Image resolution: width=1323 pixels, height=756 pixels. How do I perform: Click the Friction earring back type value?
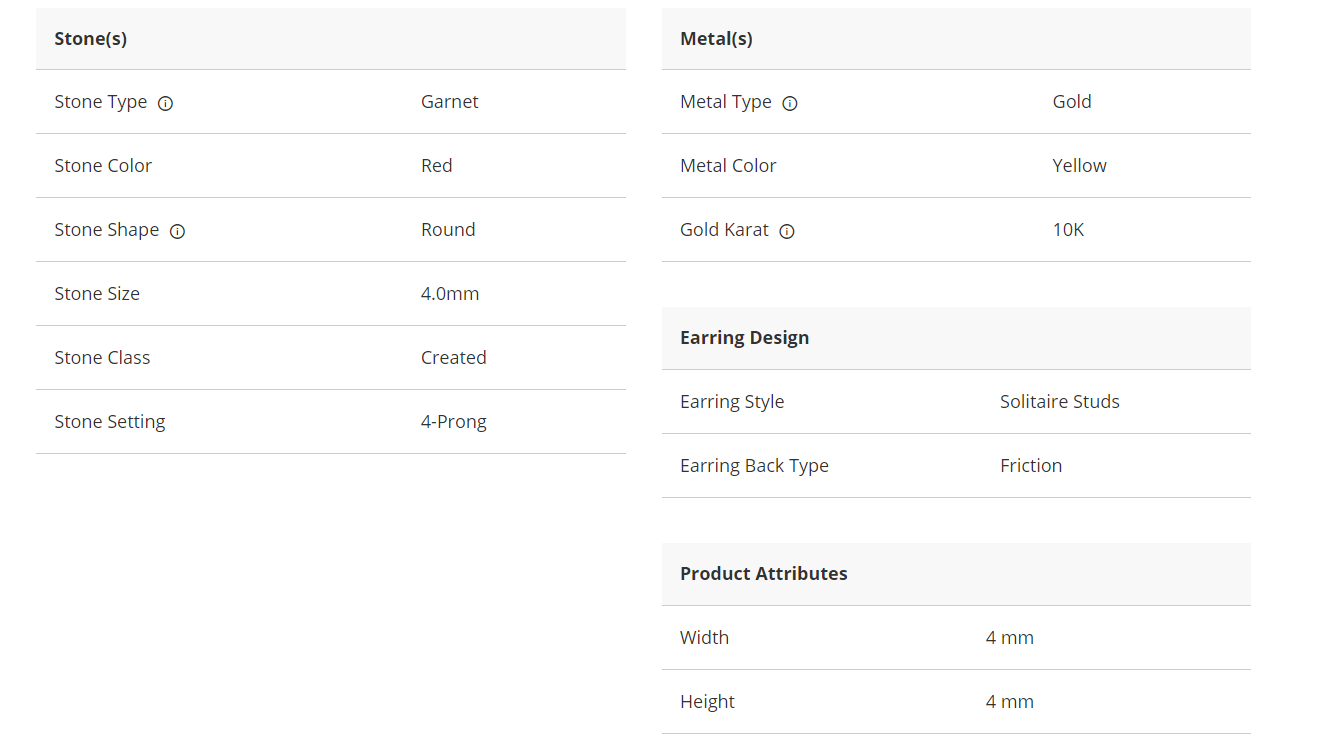[x=1030, y=466]
